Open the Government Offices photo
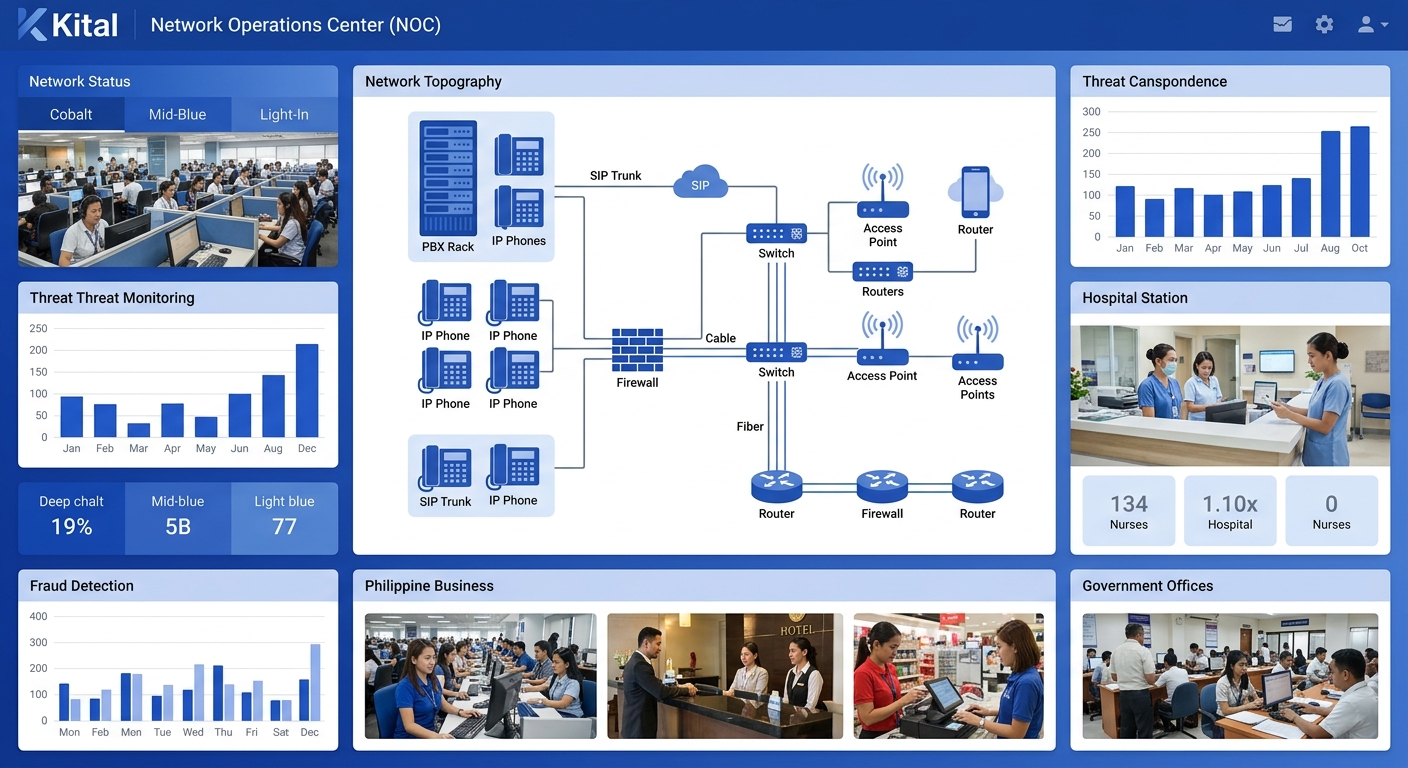The height and width of the screenshot is (768, 1408). 1230,676
